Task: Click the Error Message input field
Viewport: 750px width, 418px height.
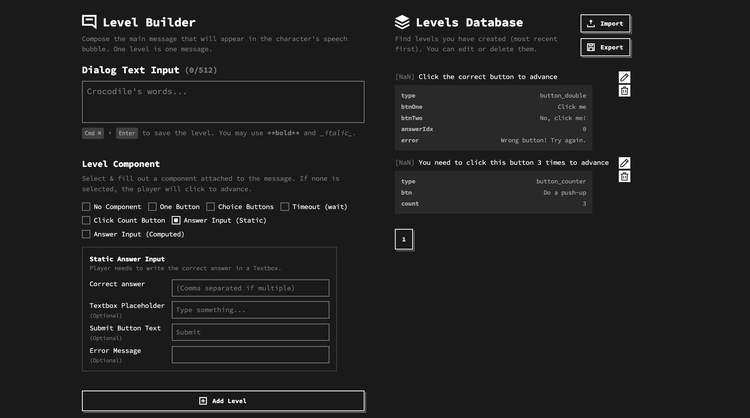Action: pos(251,355)
